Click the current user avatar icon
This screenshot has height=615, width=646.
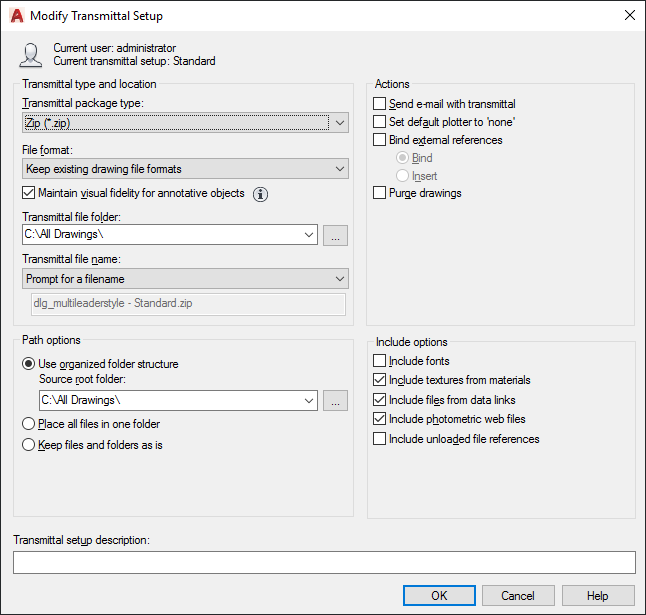point(32,55)
